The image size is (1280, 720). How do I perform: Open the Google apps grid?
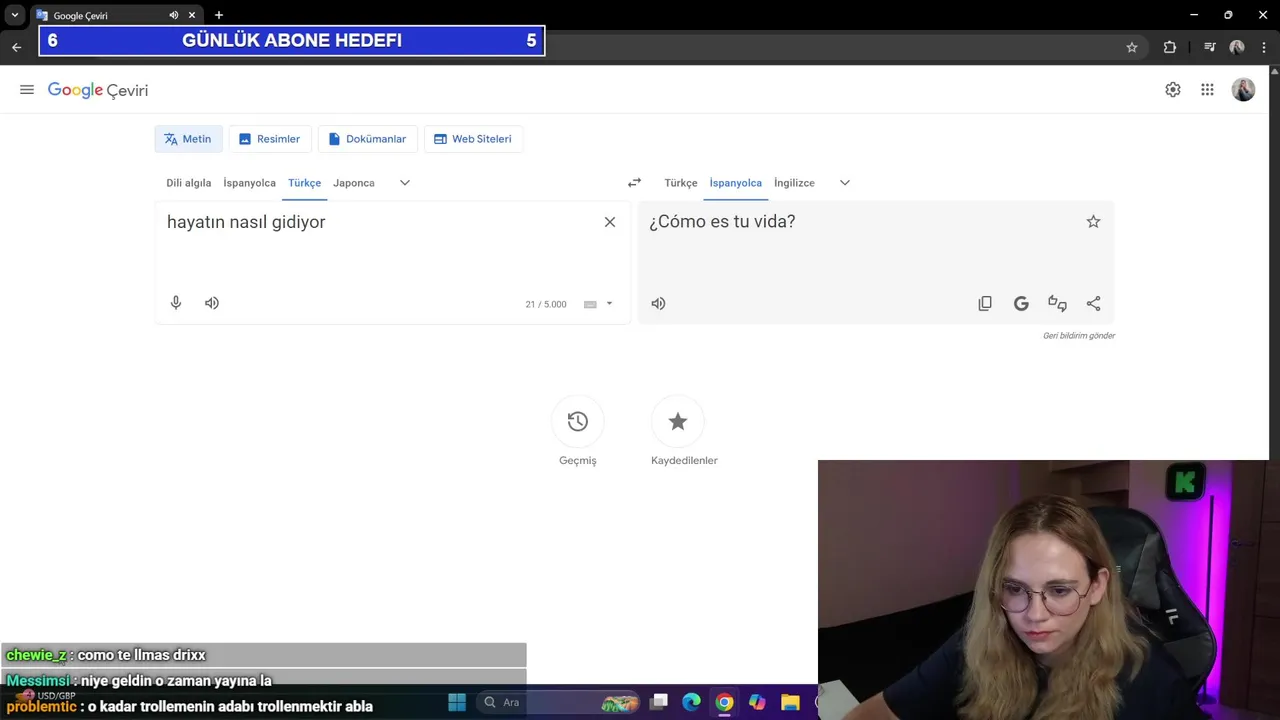1208,90
